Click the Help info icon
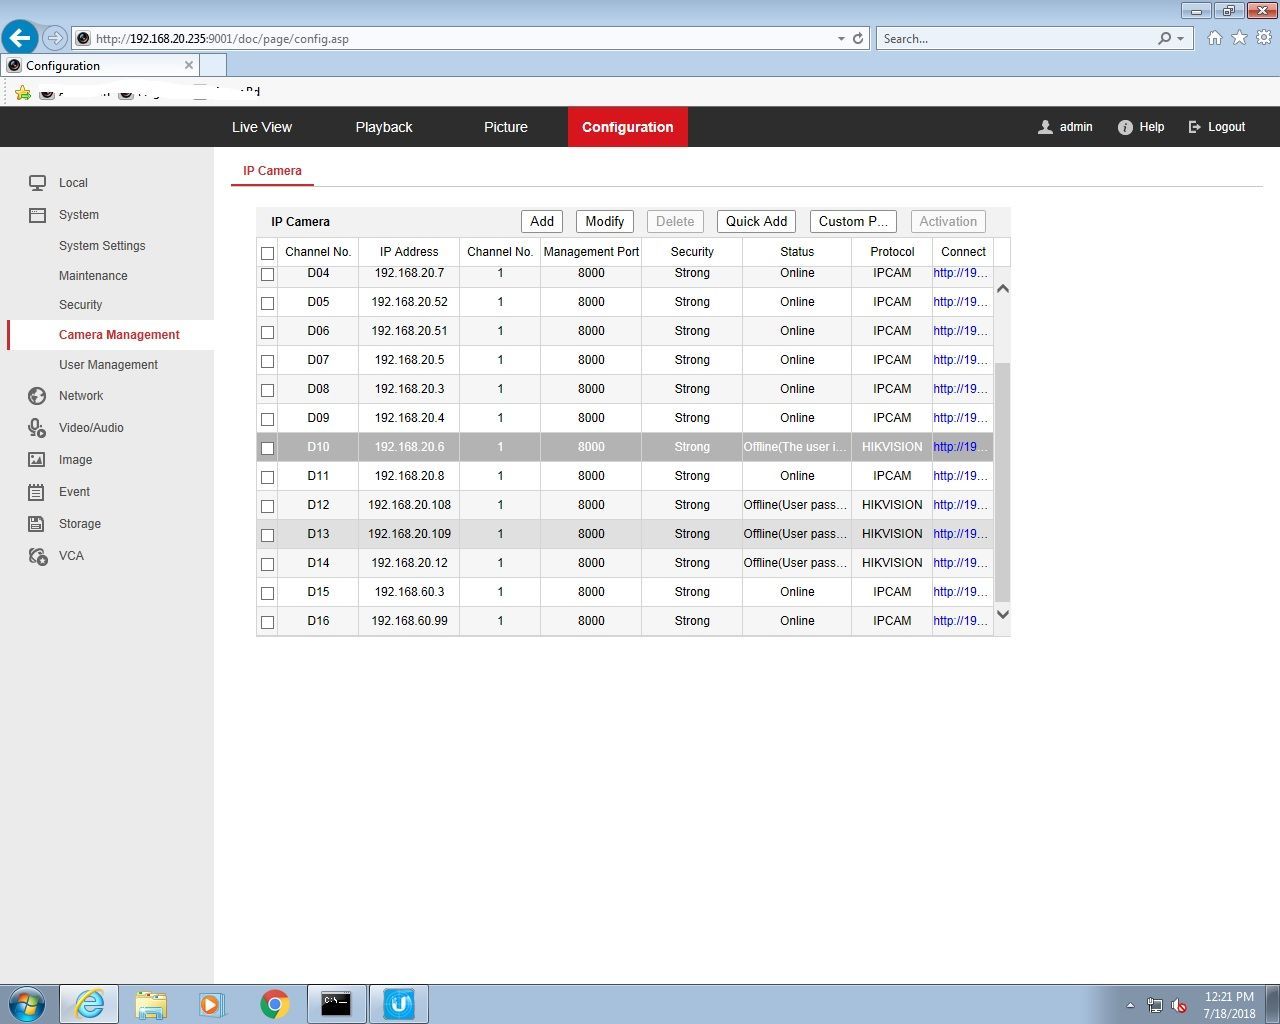This screenshot has height=1024, width=1280. pos(1125,127)
